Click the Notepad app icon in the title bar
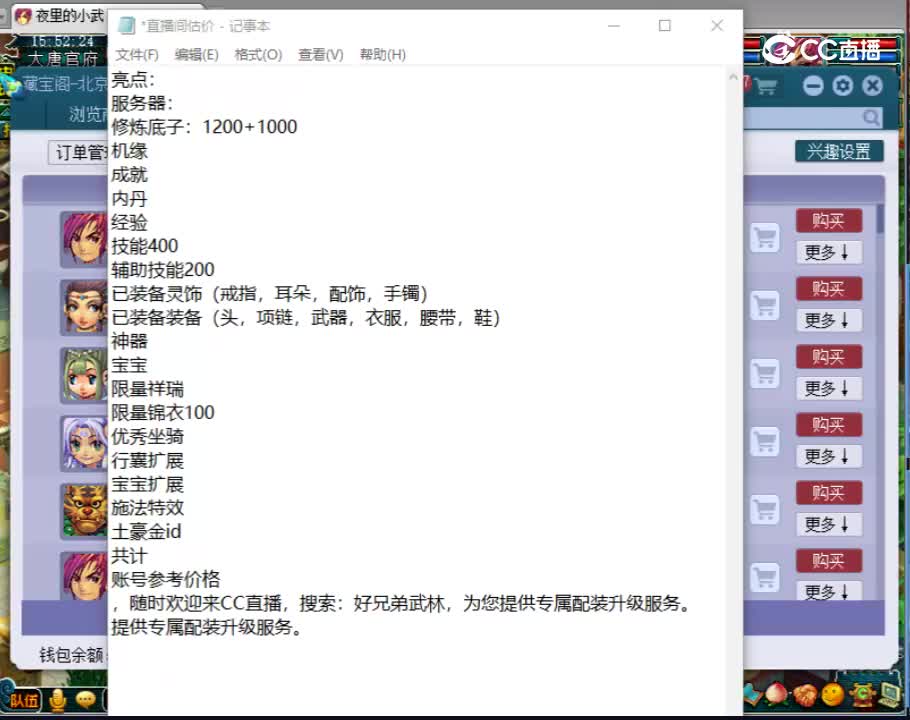 (x=126, y=26)
